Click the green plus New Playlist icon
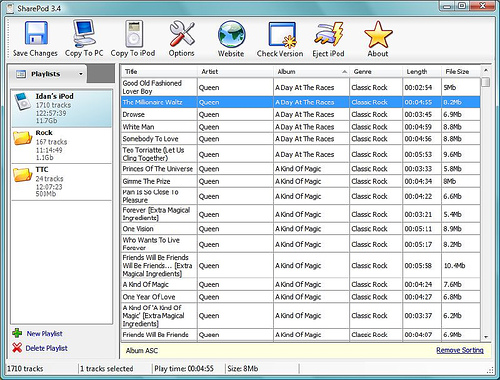Screen dimensions: 500x380 [17, 333]
